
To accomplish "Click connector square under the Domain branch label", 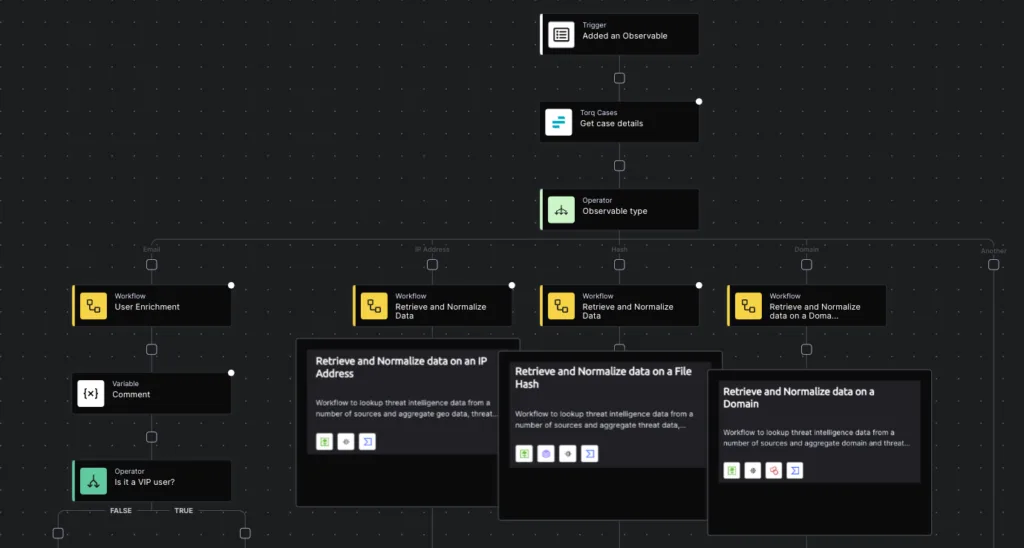I will pos(807,265).
